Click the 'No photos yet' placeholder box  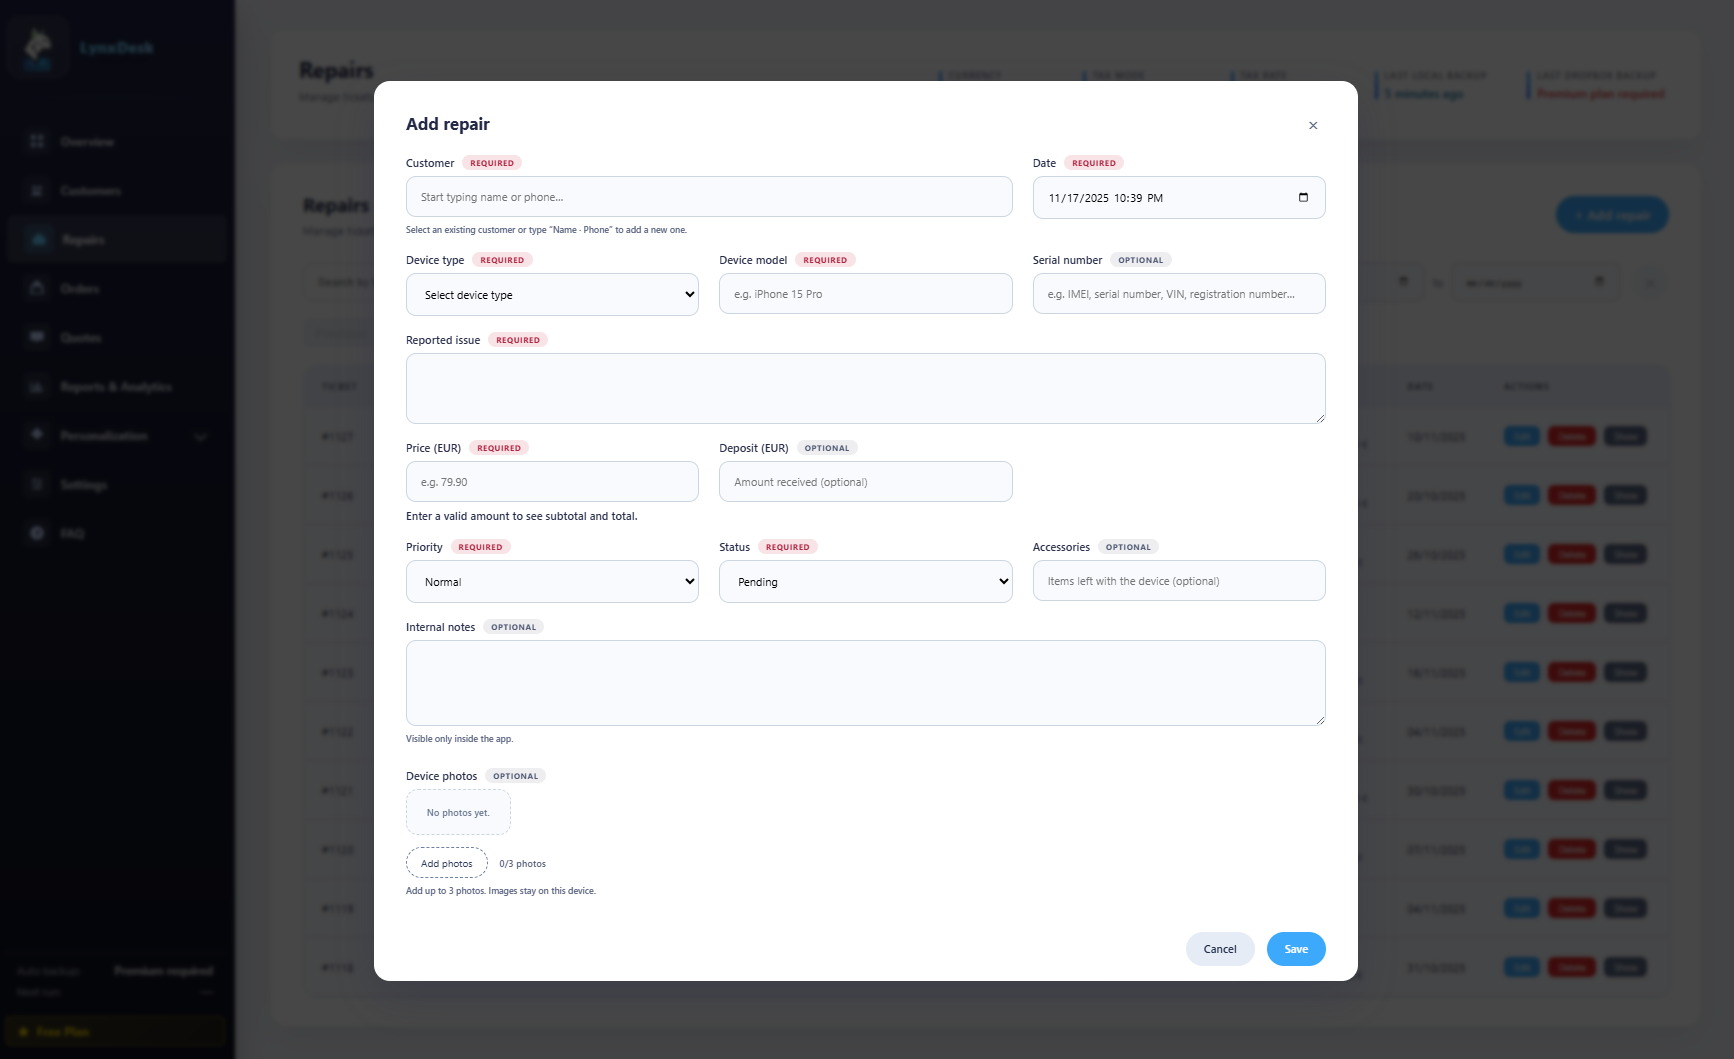point(458,812)
